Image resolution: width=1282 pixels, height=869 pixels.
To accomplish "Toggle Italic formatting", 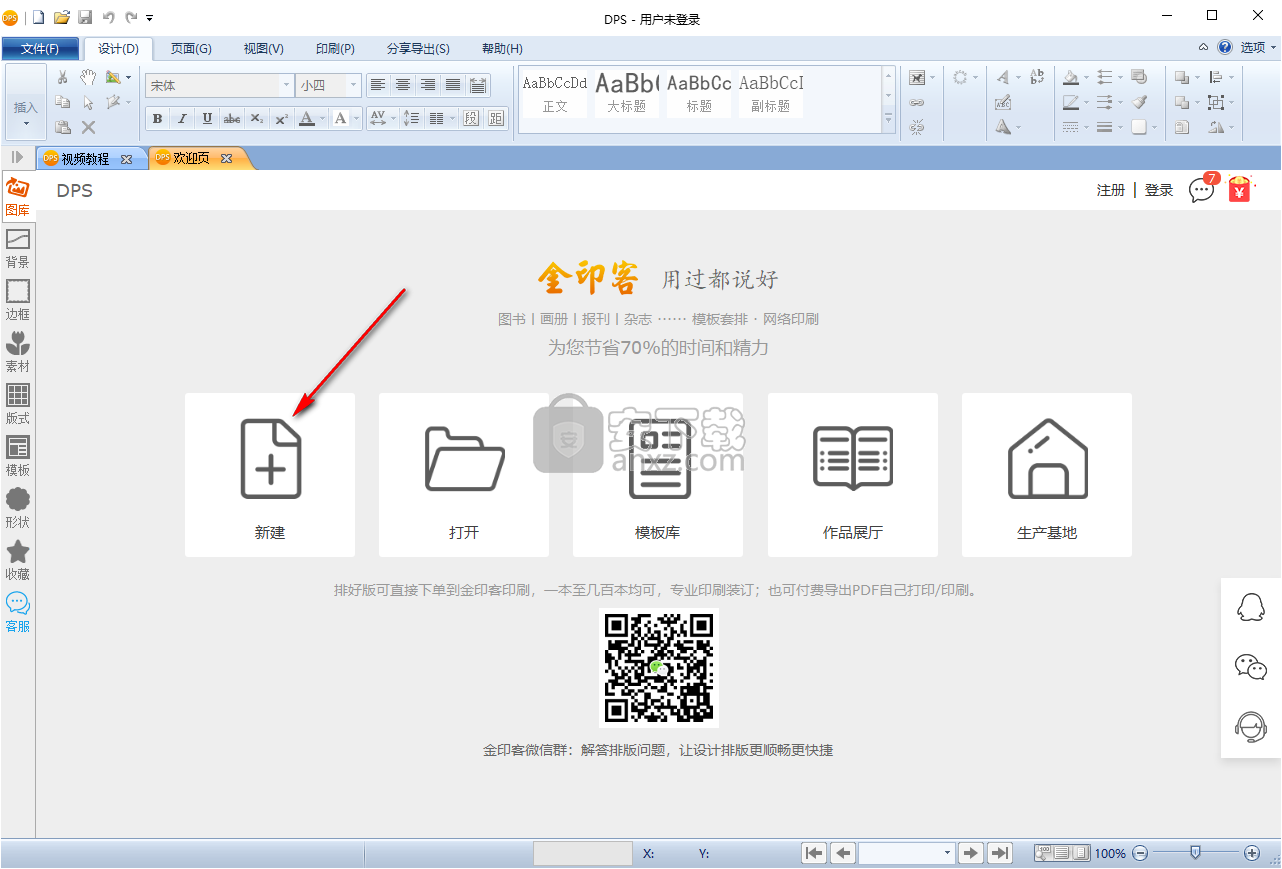I will (182, 118).
